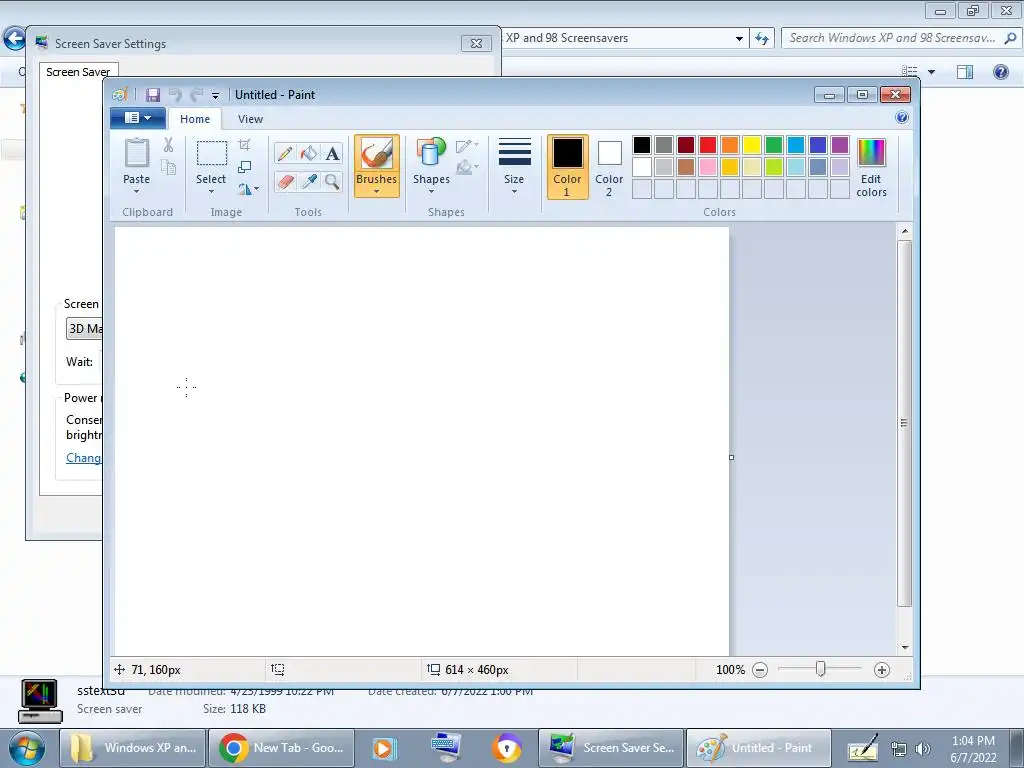1024x768 pixels.
Task: Select the Color picker eyedropper tool
Action: [x=308, y=181]
